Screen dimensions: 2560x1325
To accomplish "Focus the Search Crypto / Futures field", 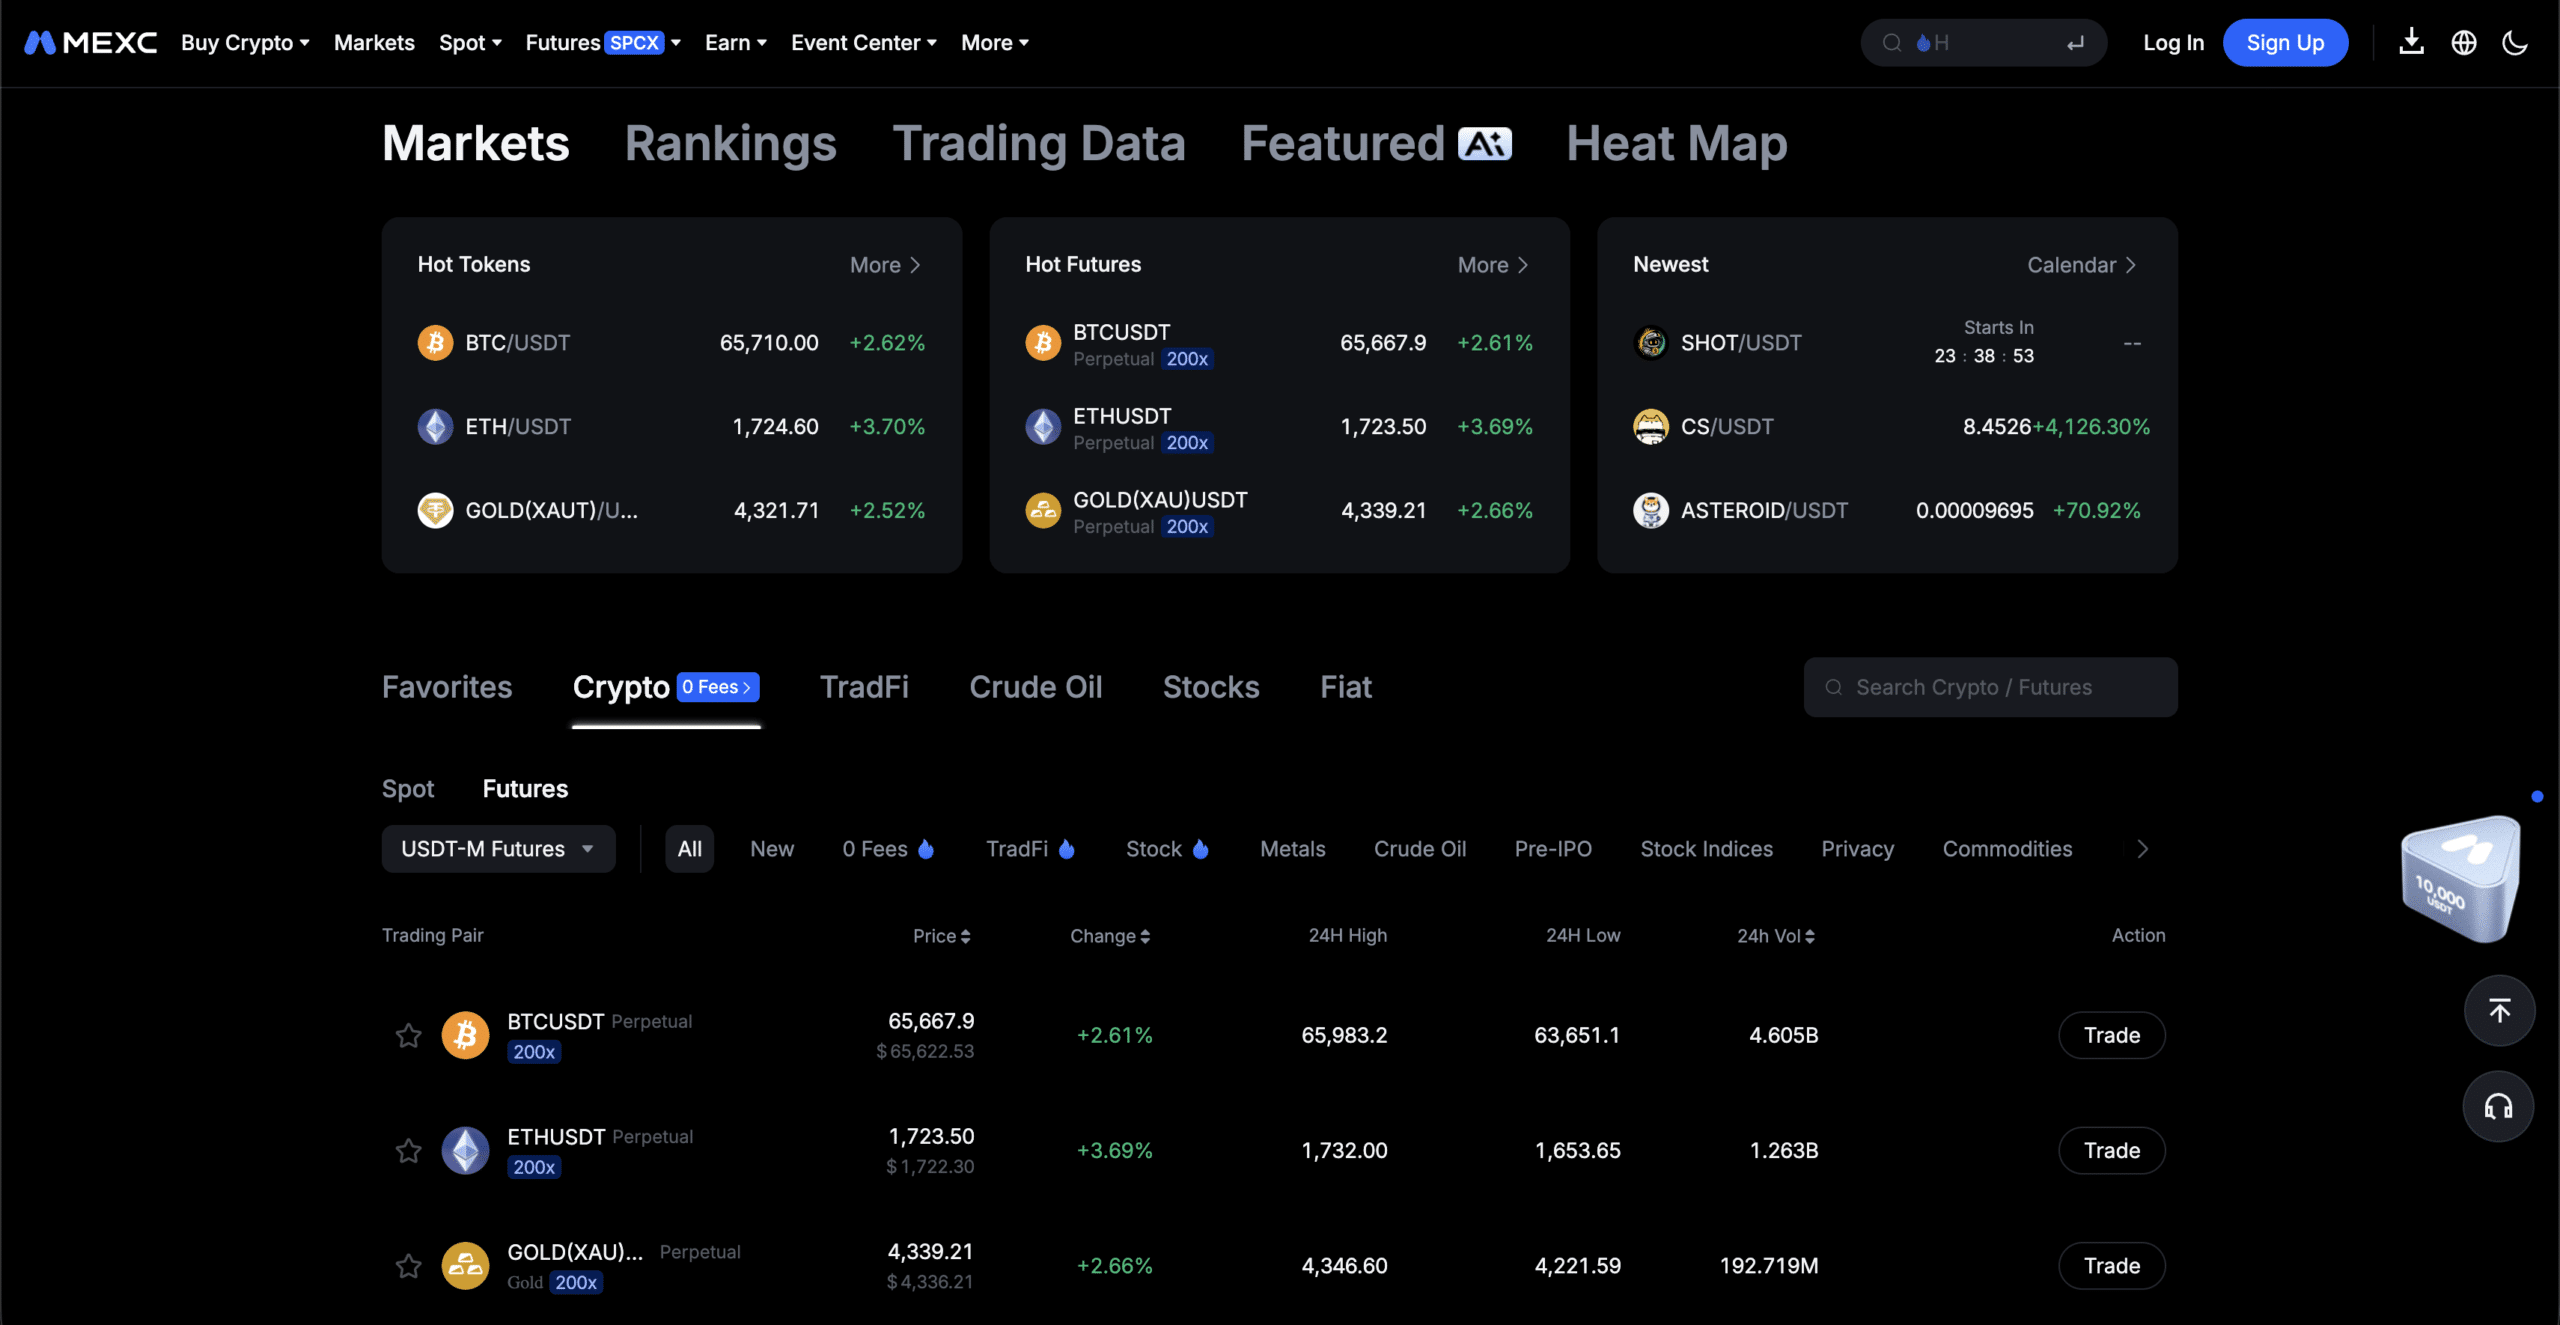I will [1991, 687].
